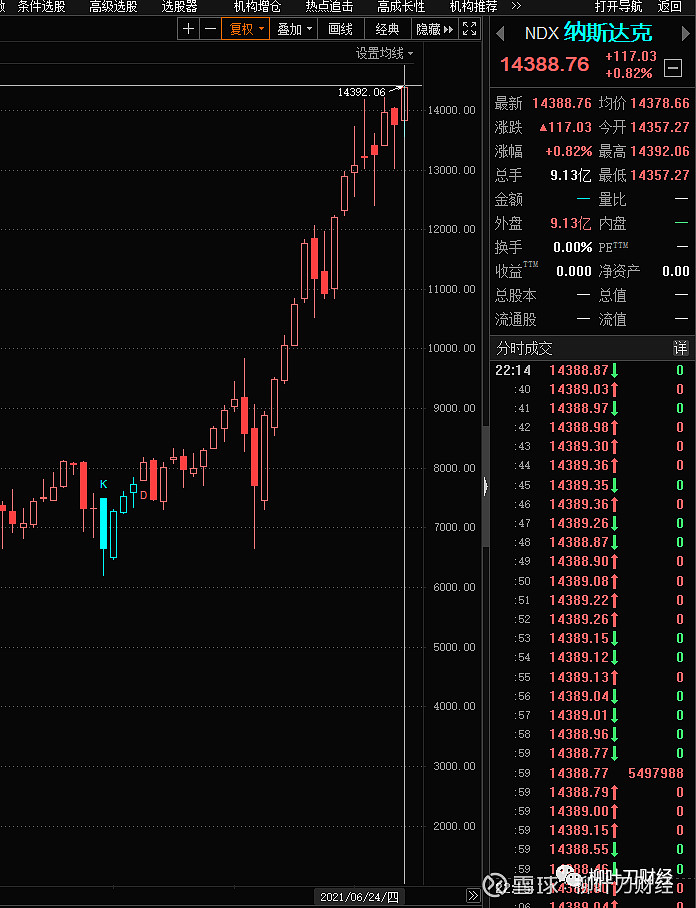Toggle fullscreen chart view icon
Viewport: 696px width, 908px height.
click(470, 28)
